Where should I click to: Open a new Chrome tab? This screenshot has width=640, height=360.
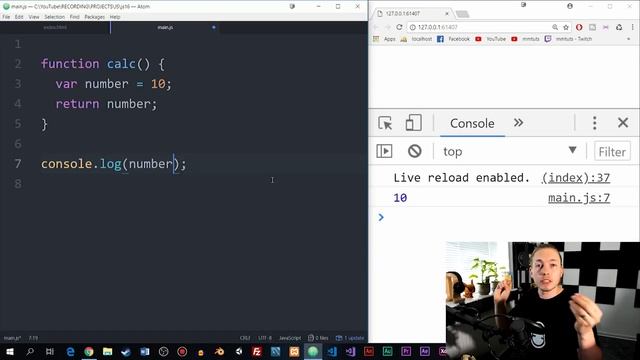pyautogui.click(x=462, y=14)
